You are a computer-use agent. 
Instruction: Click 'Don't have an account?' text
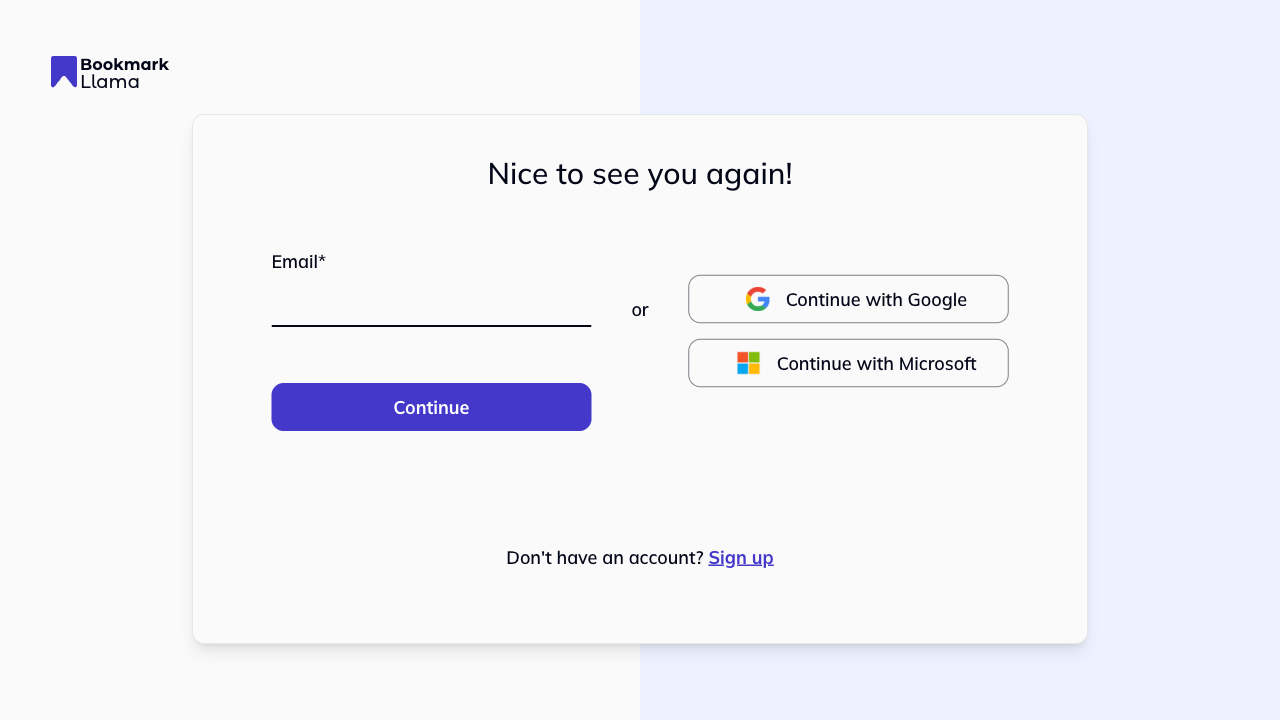point(604,557)
